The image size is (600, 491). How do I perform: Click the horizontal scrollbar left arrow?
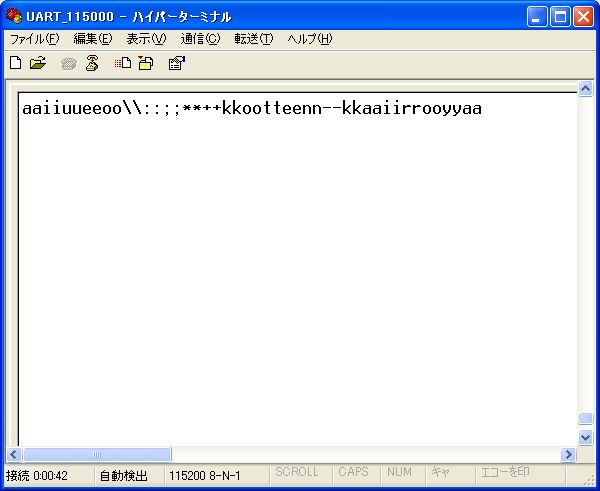(x=14, y=454)
